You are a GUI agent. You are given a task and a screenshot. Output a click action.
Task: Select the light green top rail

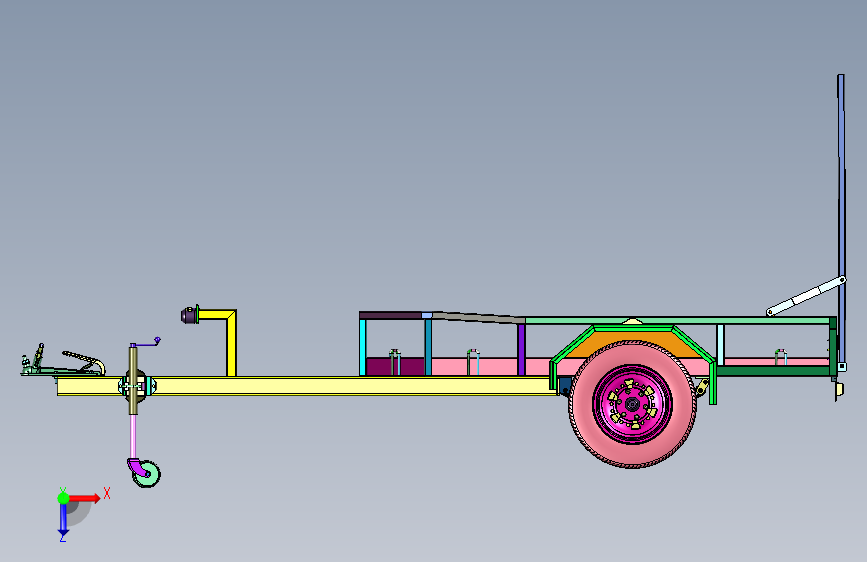click(677, 320)
